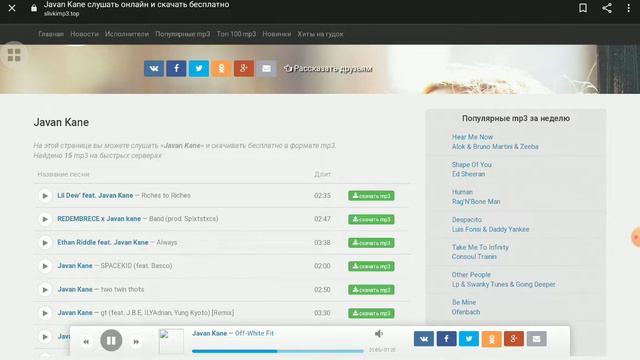
Task: Close the browser tab with the X icon
Action: point(12,8)
